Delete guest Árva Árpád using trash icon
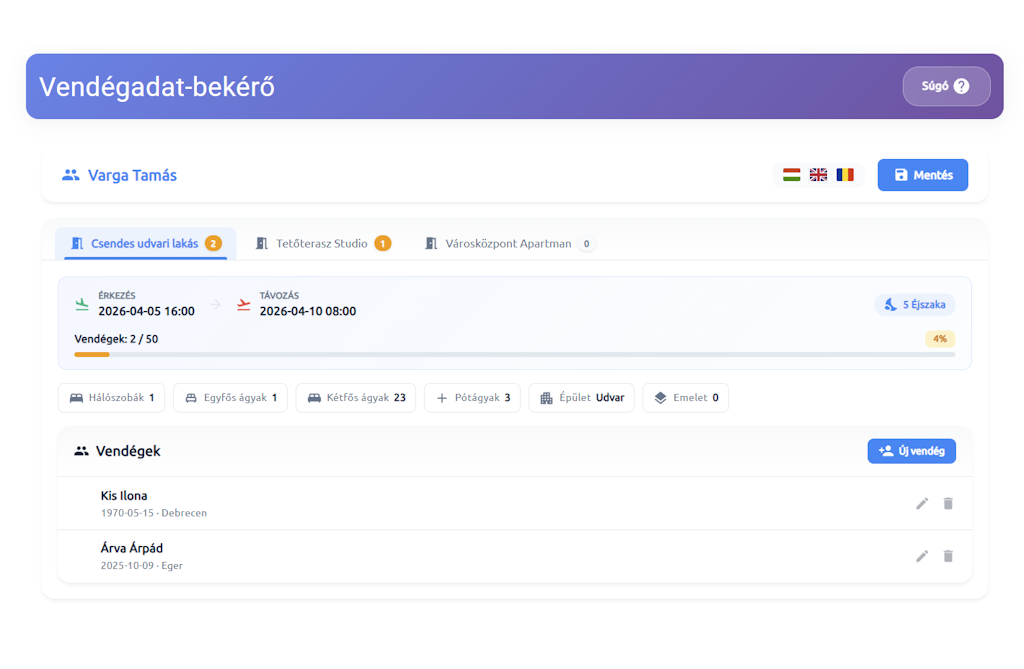Image resolution: width=1024 pixels, height=669 pixels. (948, 556)
